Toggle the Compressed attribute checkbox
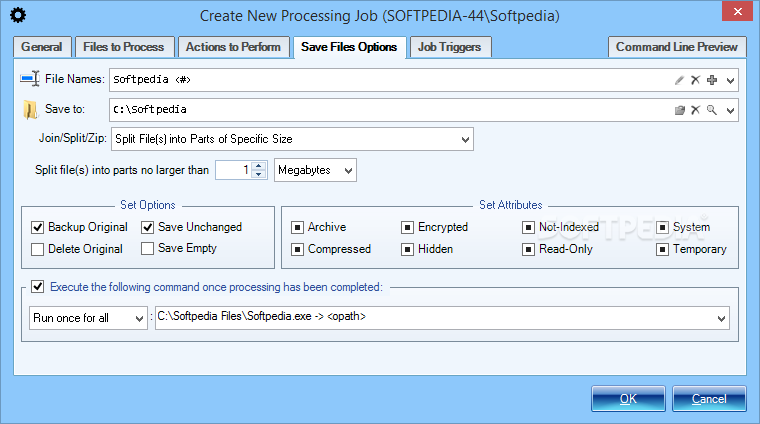Image resolution: width=760 pixels, height=424 pixels. point(297,249)
